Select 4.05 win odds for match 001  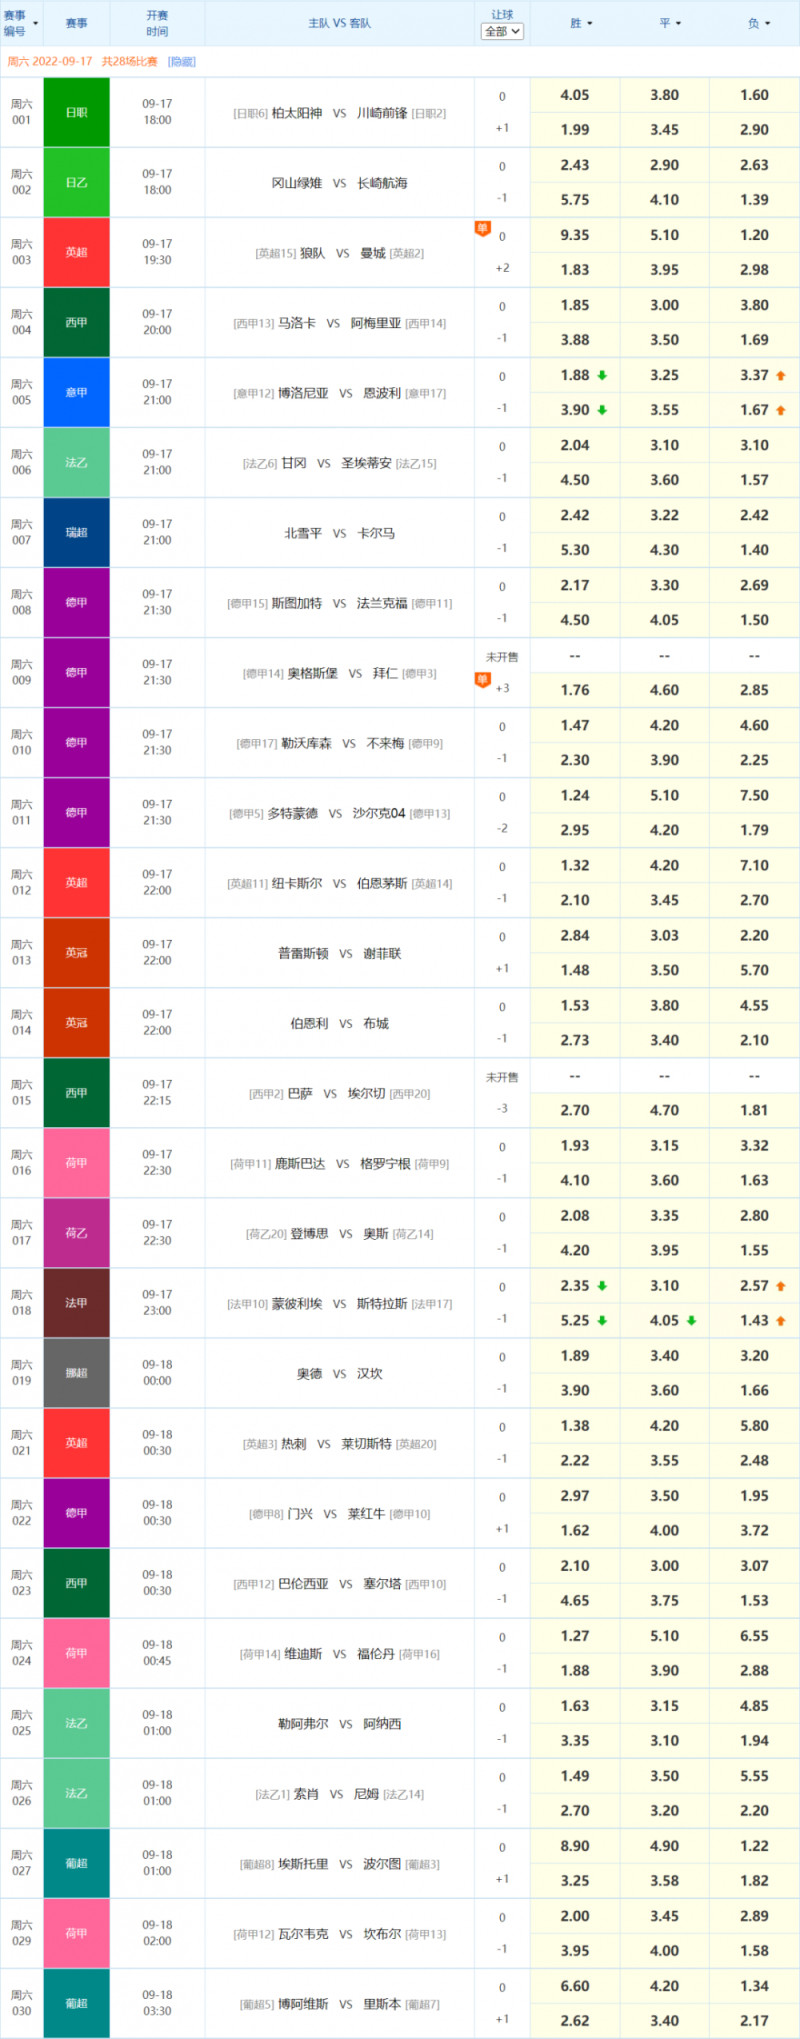[575, 96]
